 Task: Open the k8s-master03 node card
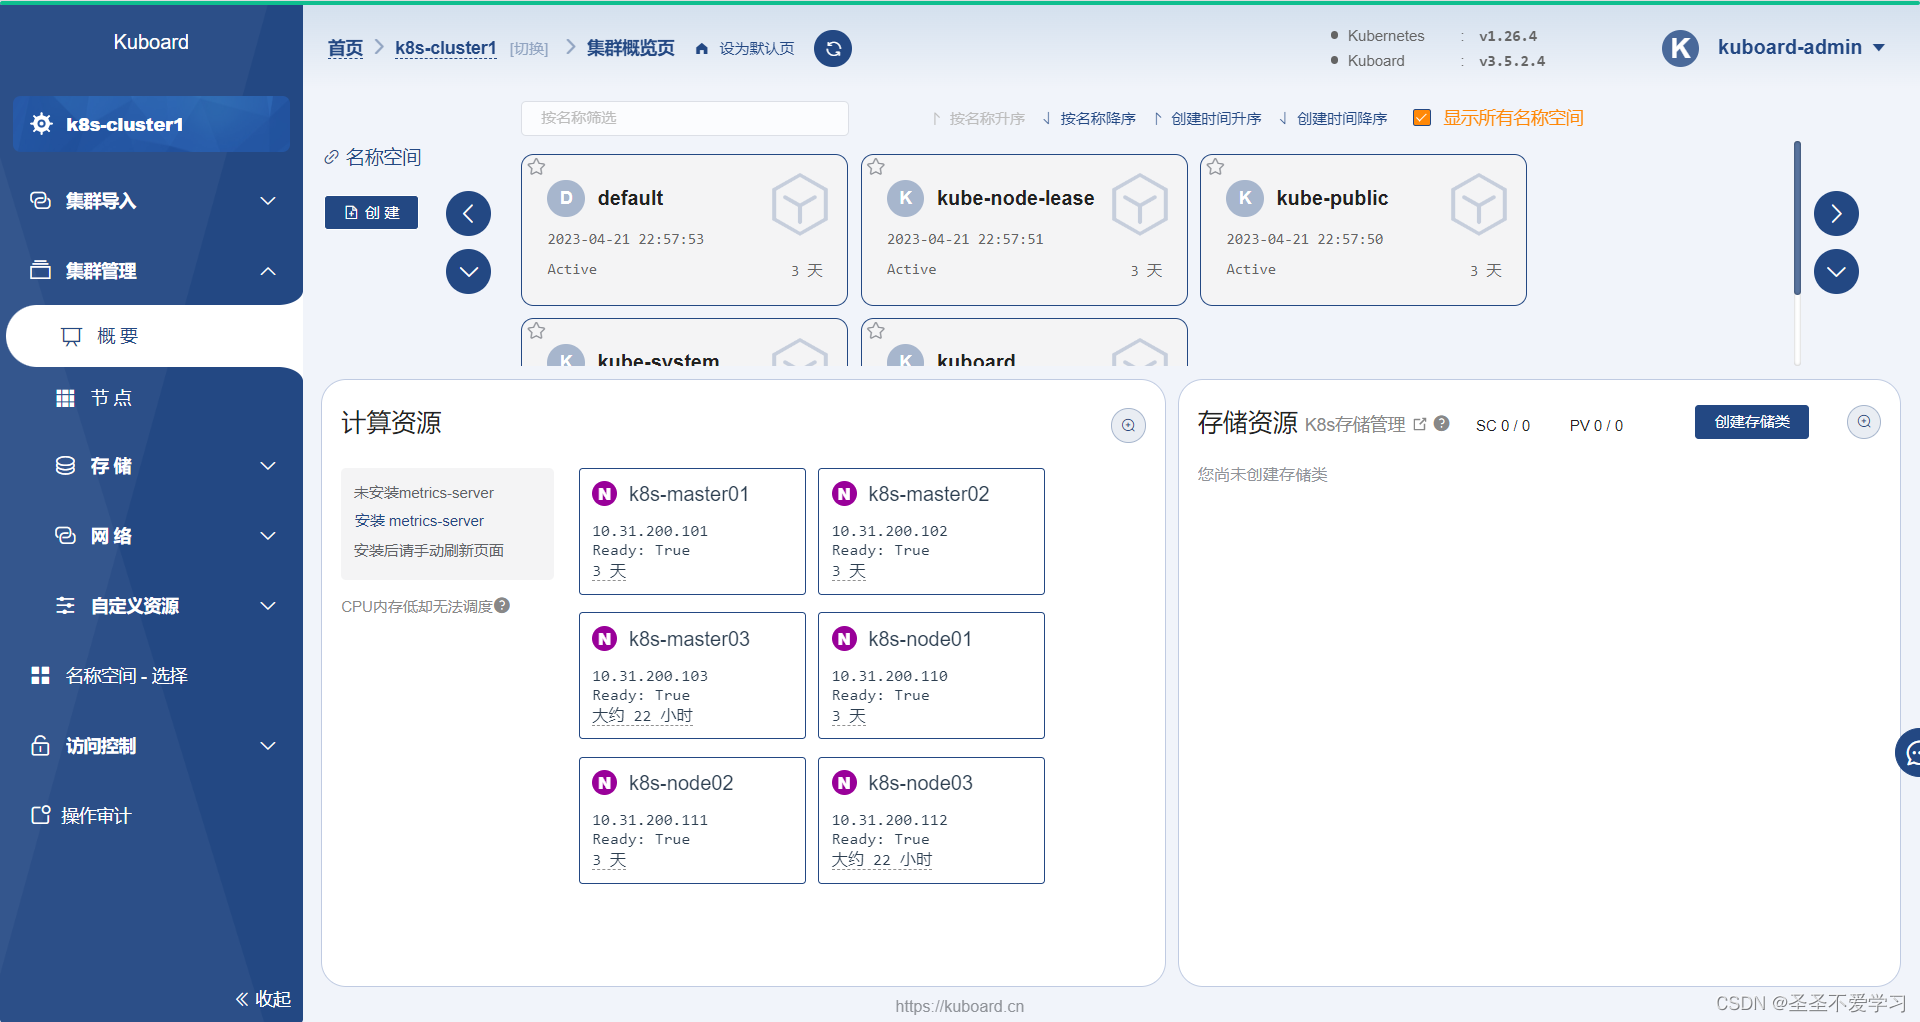(692, 676)
